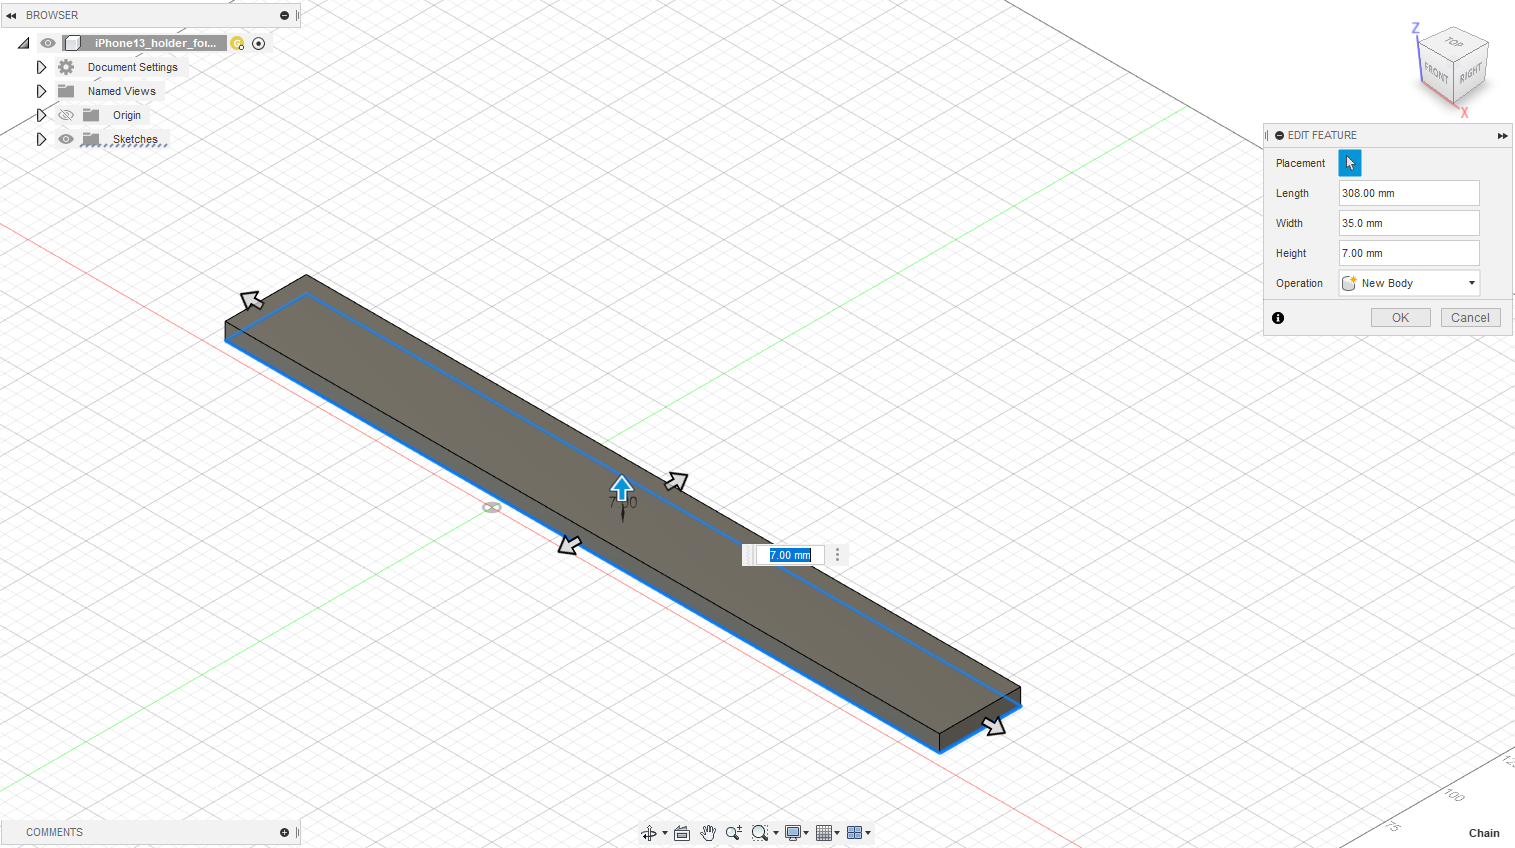Expand the Document Settings tree node

(41, 67)
